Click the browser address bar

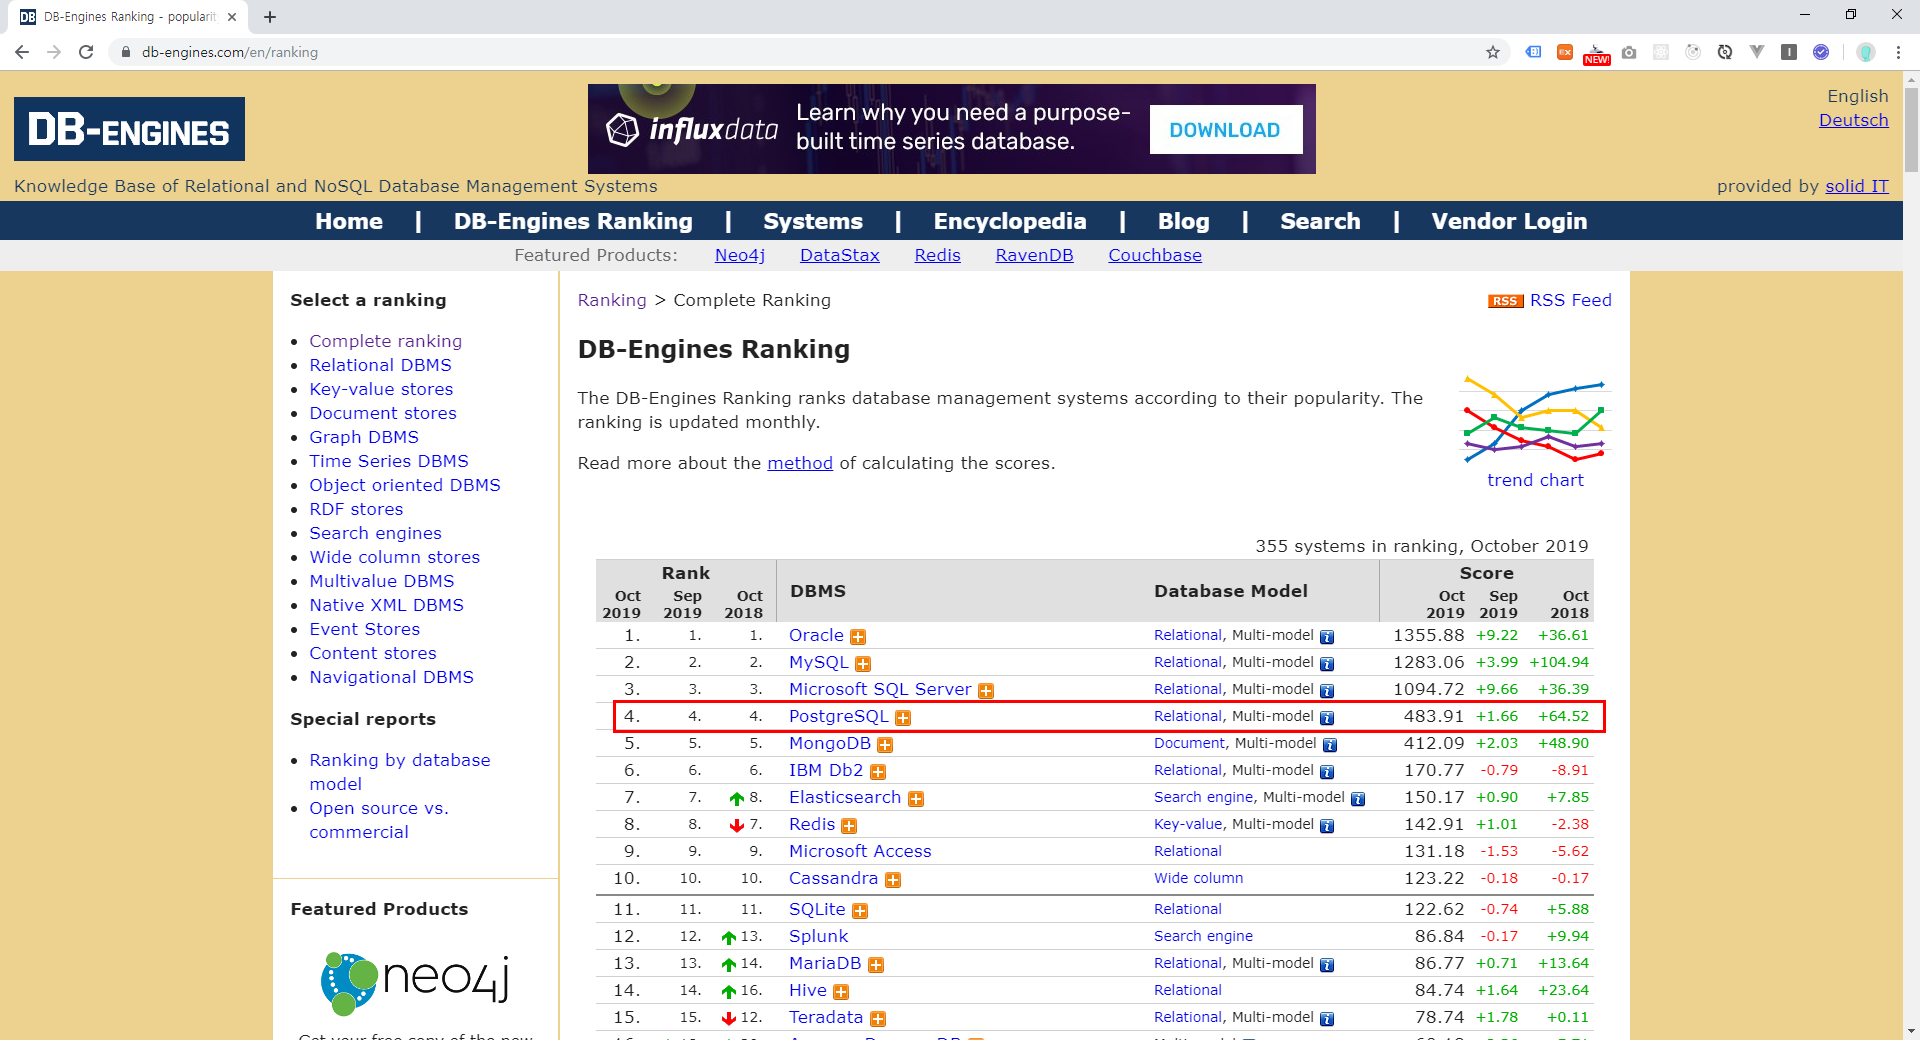tap(800, 52)
